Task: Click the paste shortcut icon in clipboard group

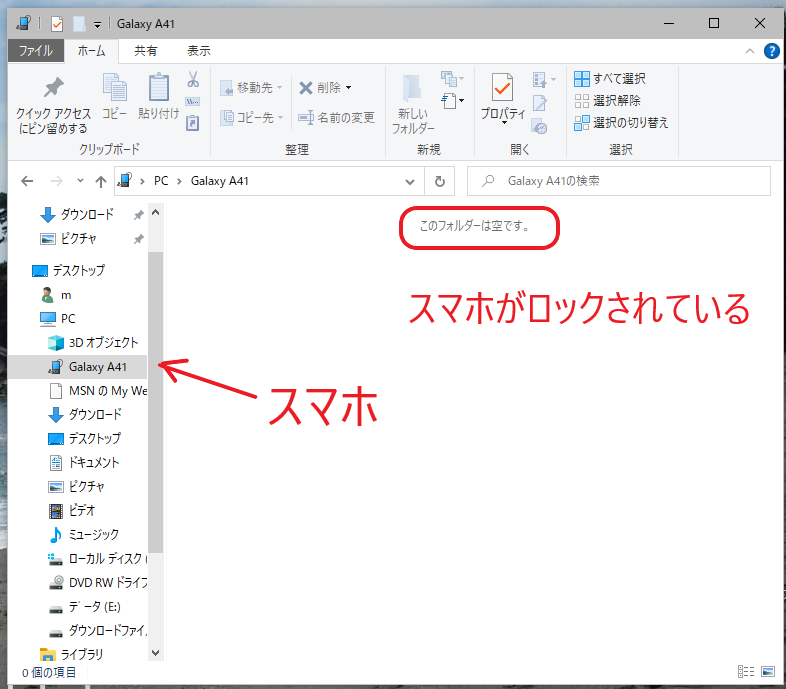Action: tap(193, 123)
